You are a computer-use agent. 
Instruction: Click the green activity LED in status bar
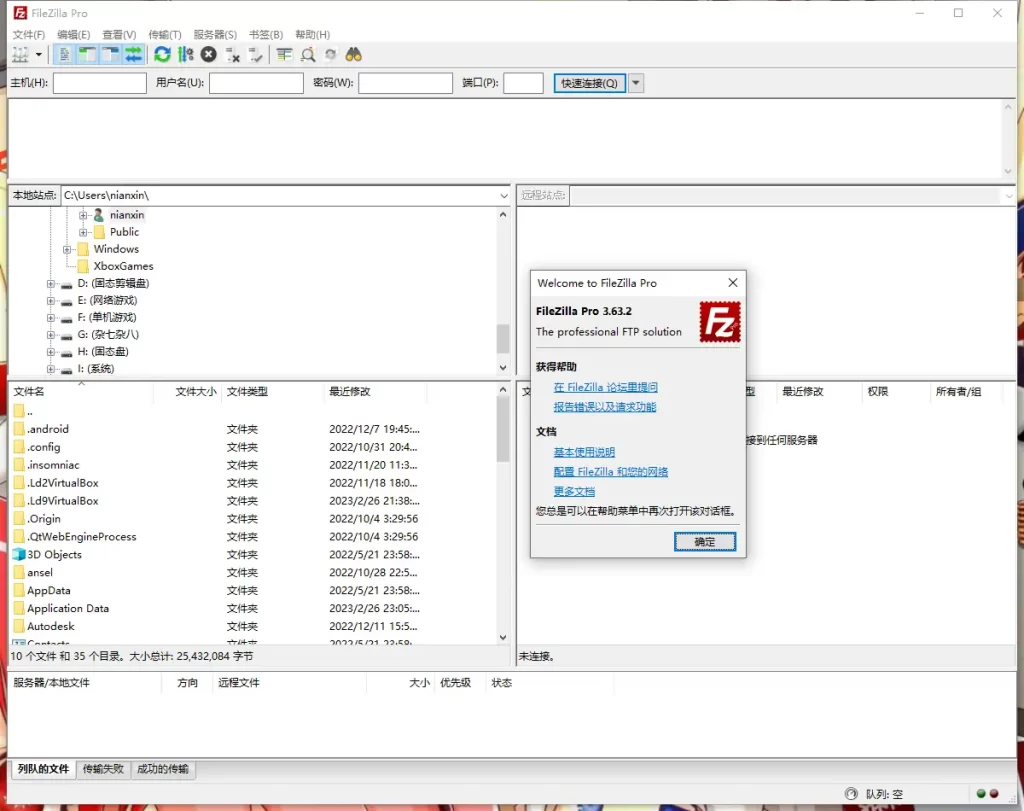(x=981, y=793)
